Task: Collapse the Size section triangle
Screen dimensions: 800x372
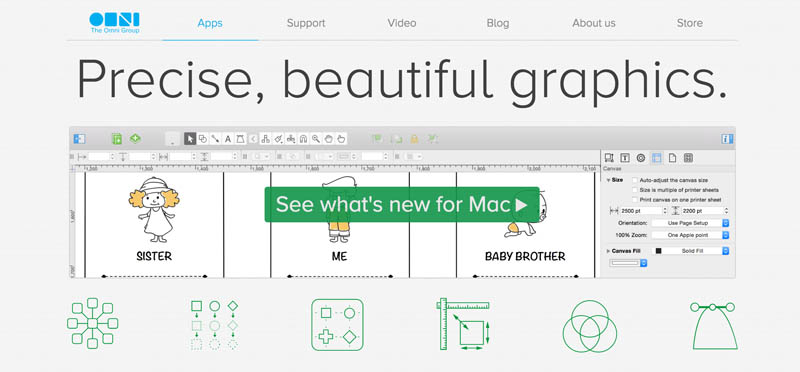Action: [608, 180]
